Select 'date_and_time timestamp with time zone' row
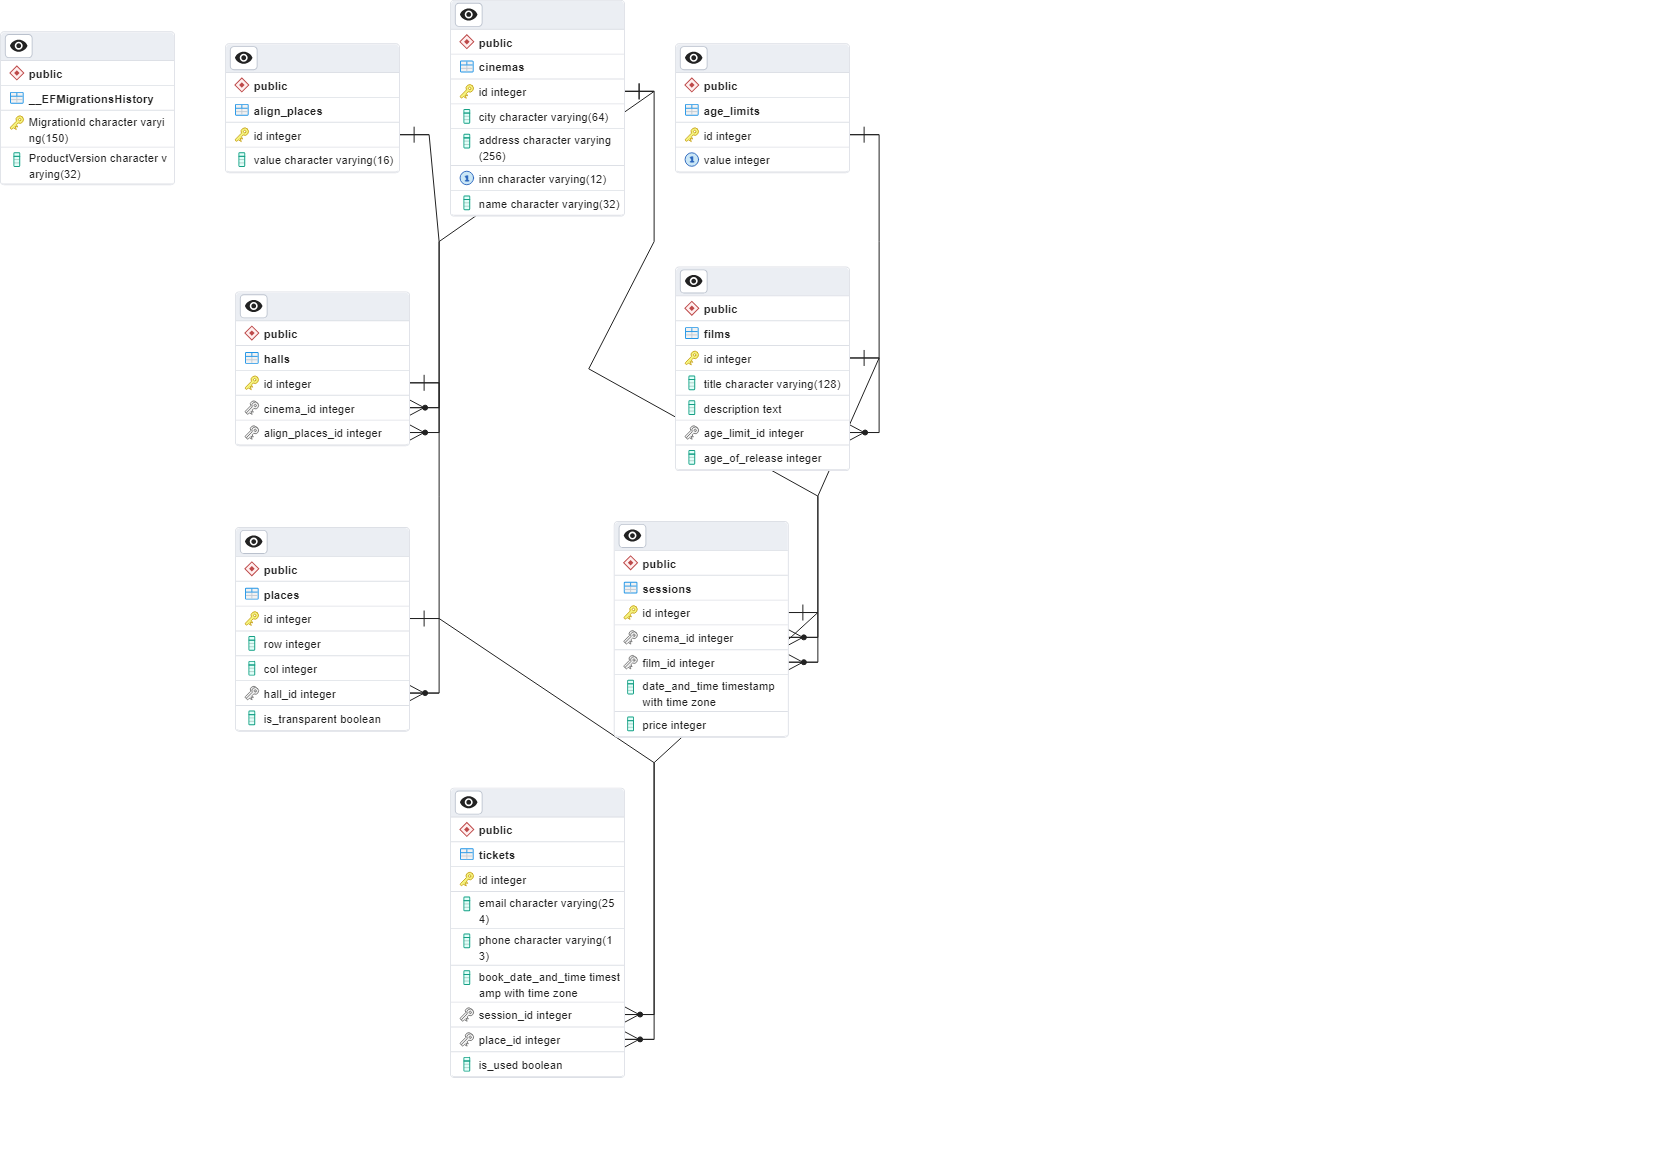 tap(701, 694)
